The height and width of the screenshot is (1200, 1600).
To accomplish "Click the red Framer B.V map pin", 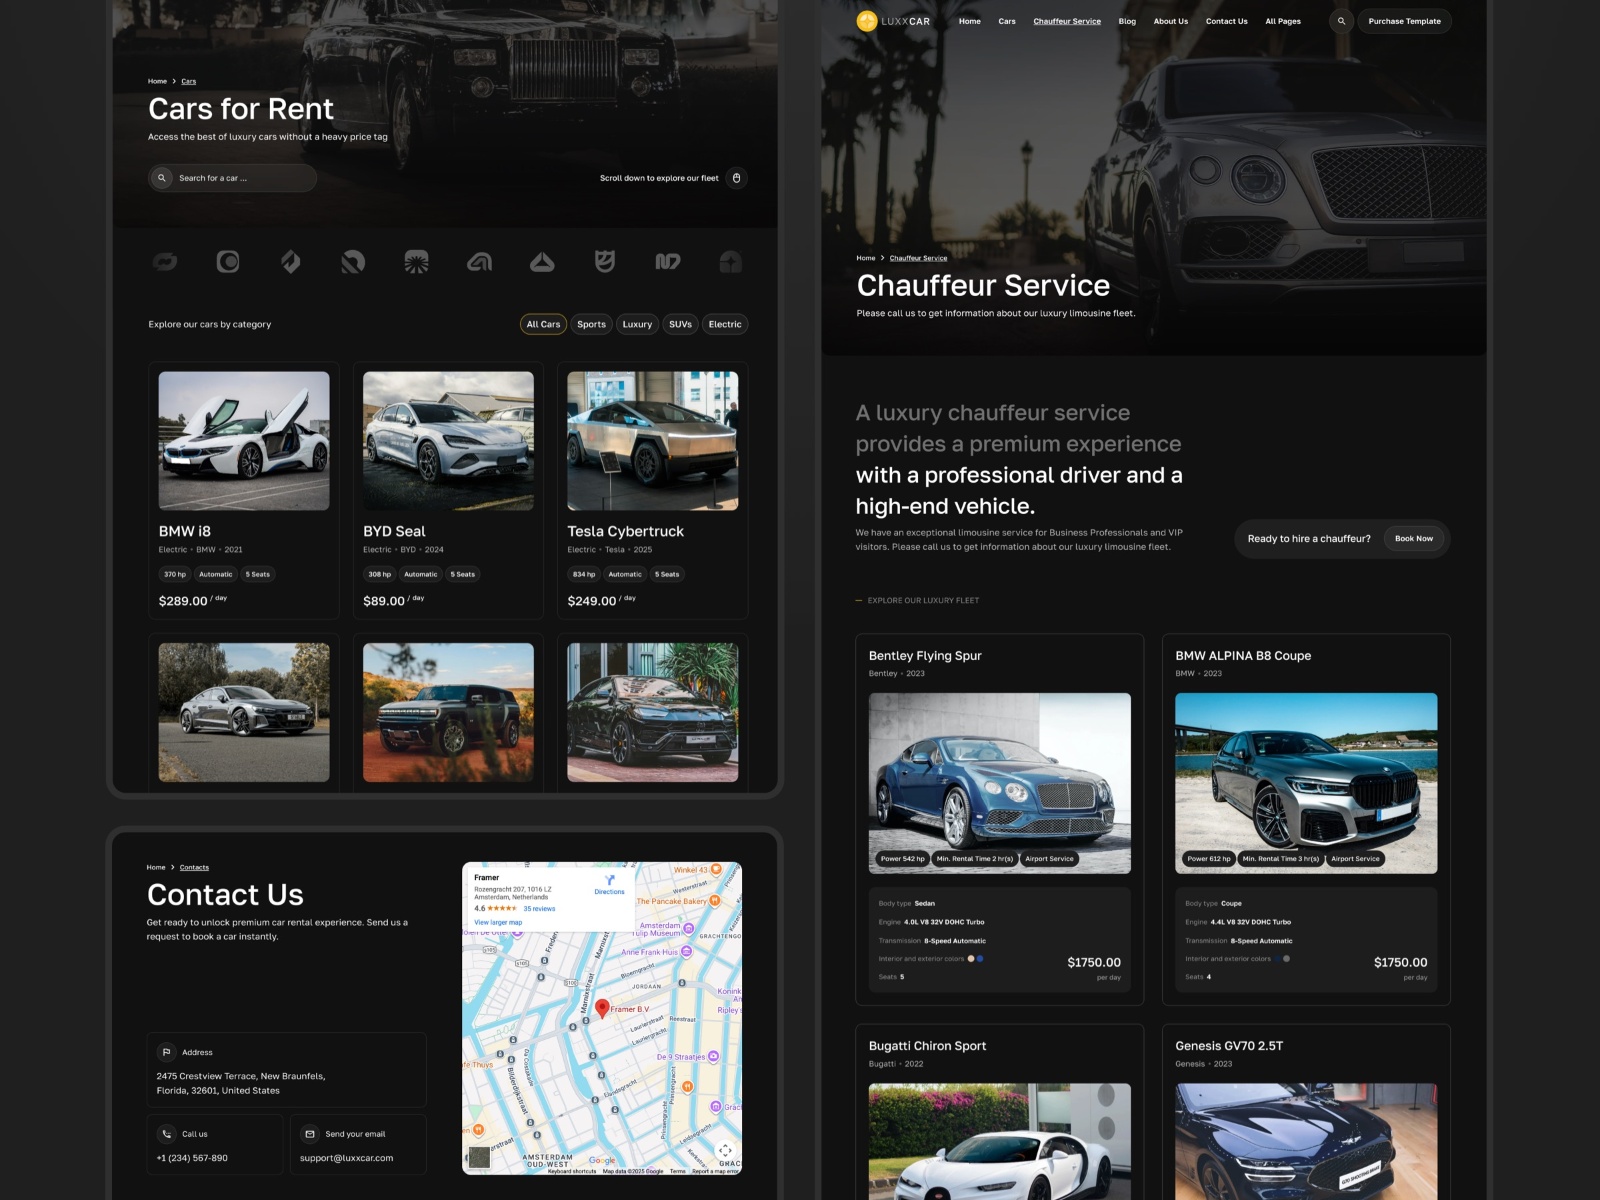I will [602, 1008].
